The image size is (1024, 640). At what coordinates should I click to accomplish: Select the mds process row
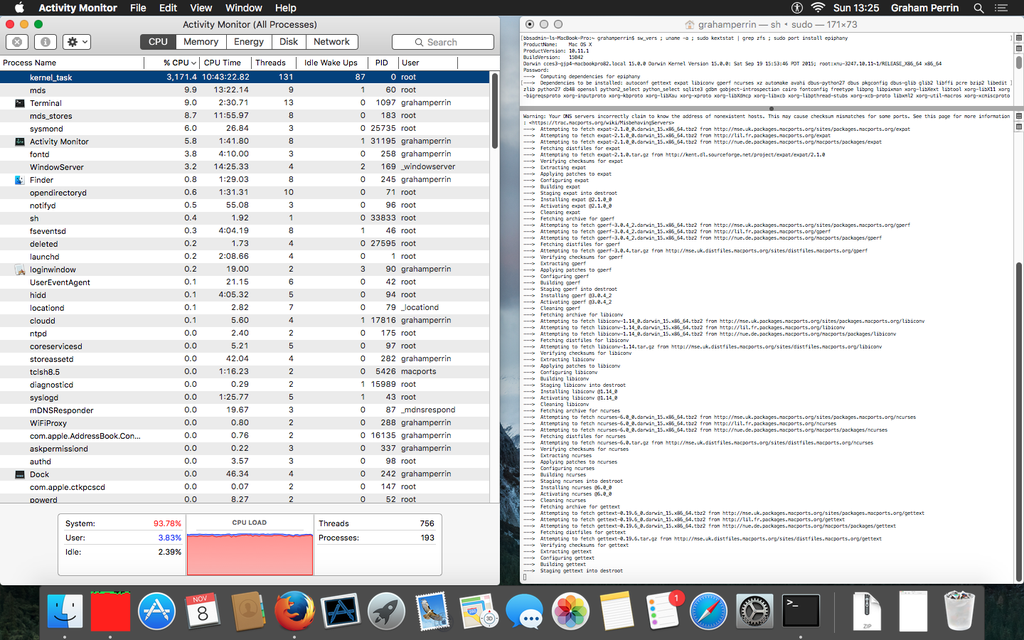point(244,90)
